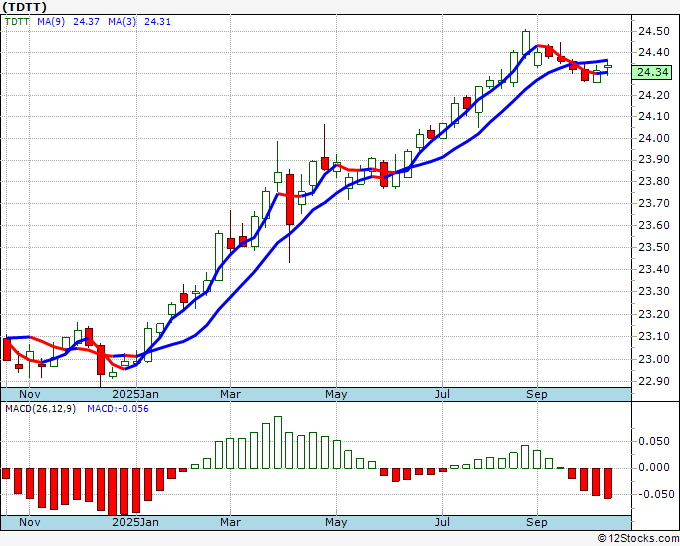Click the 24.10 price axis label
Viewport: 680px width, 546px height.
(654, 116)
